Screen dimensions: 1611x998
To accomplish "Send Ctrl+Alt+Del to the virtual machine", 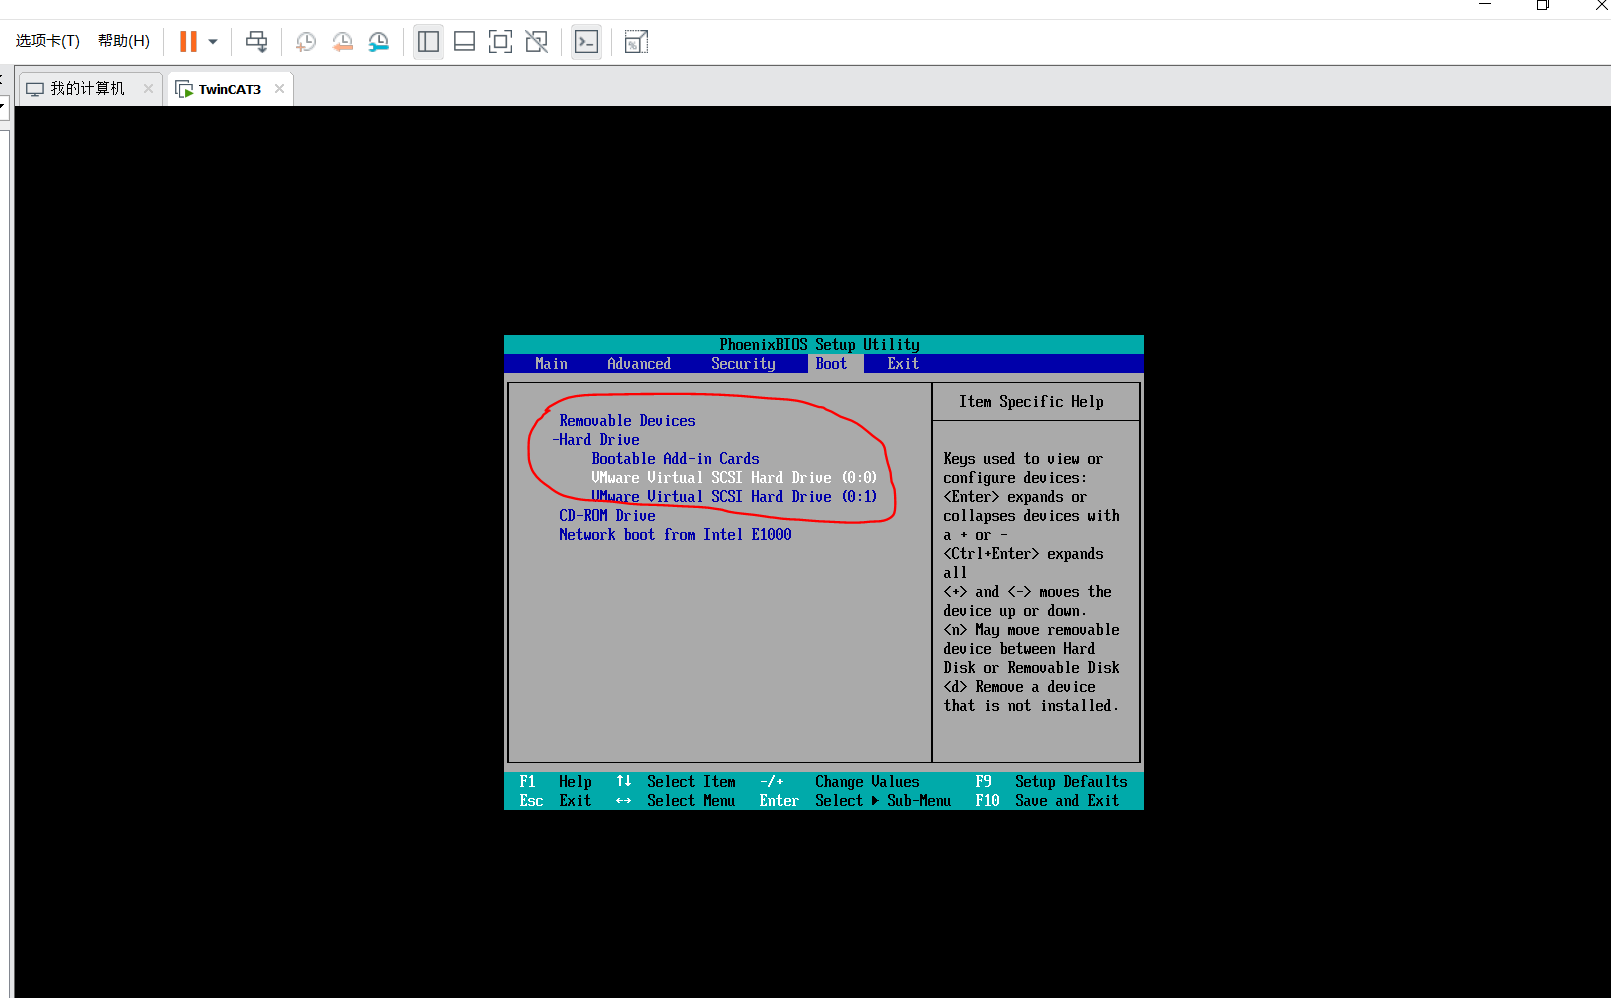I will [257, 42].
